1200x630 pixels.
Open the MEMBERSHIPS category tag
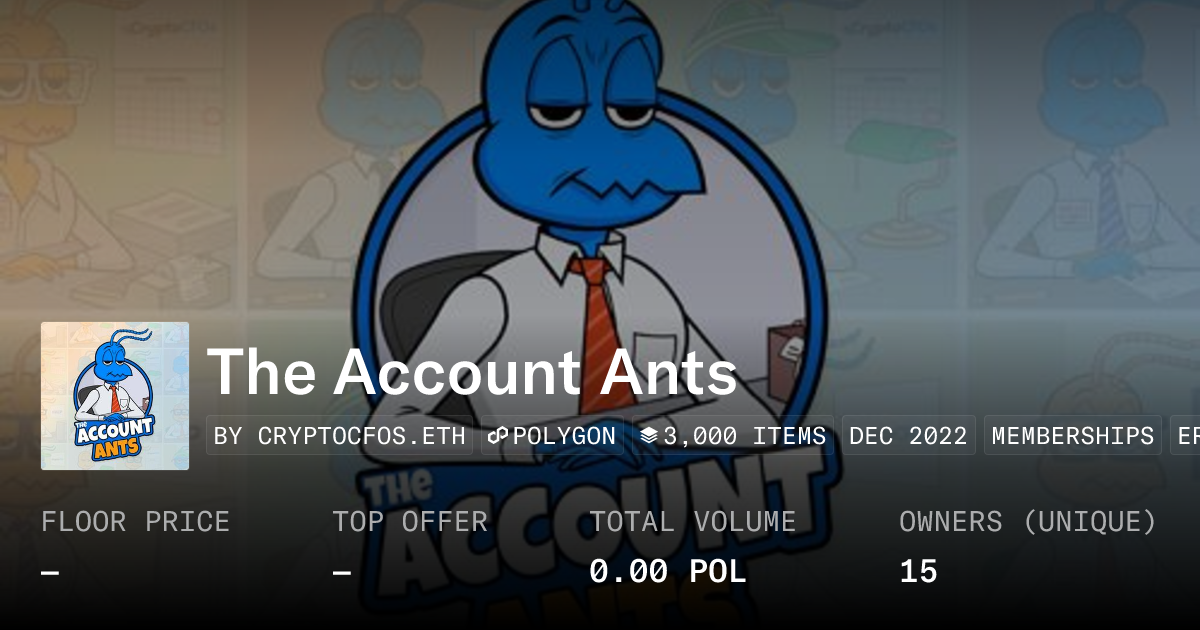point(1073,436)
